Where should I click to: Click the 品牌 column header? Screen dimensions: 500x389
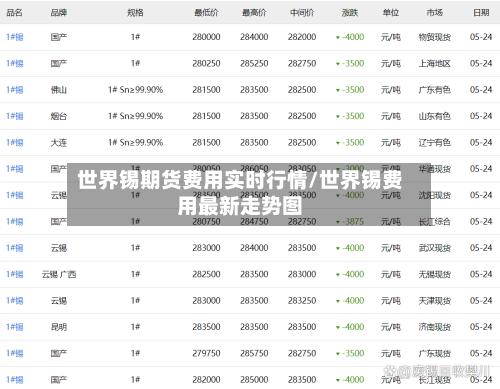coord(59,13)
